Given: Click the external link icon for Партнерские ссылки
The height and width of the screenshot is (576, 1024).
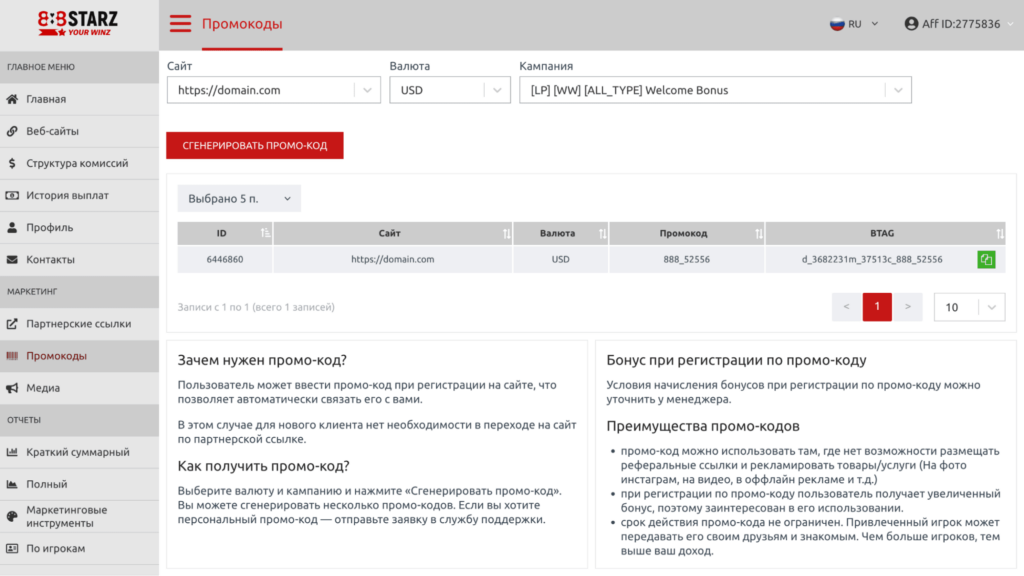Looking at the screenshot, I should (x=12, y=324).
